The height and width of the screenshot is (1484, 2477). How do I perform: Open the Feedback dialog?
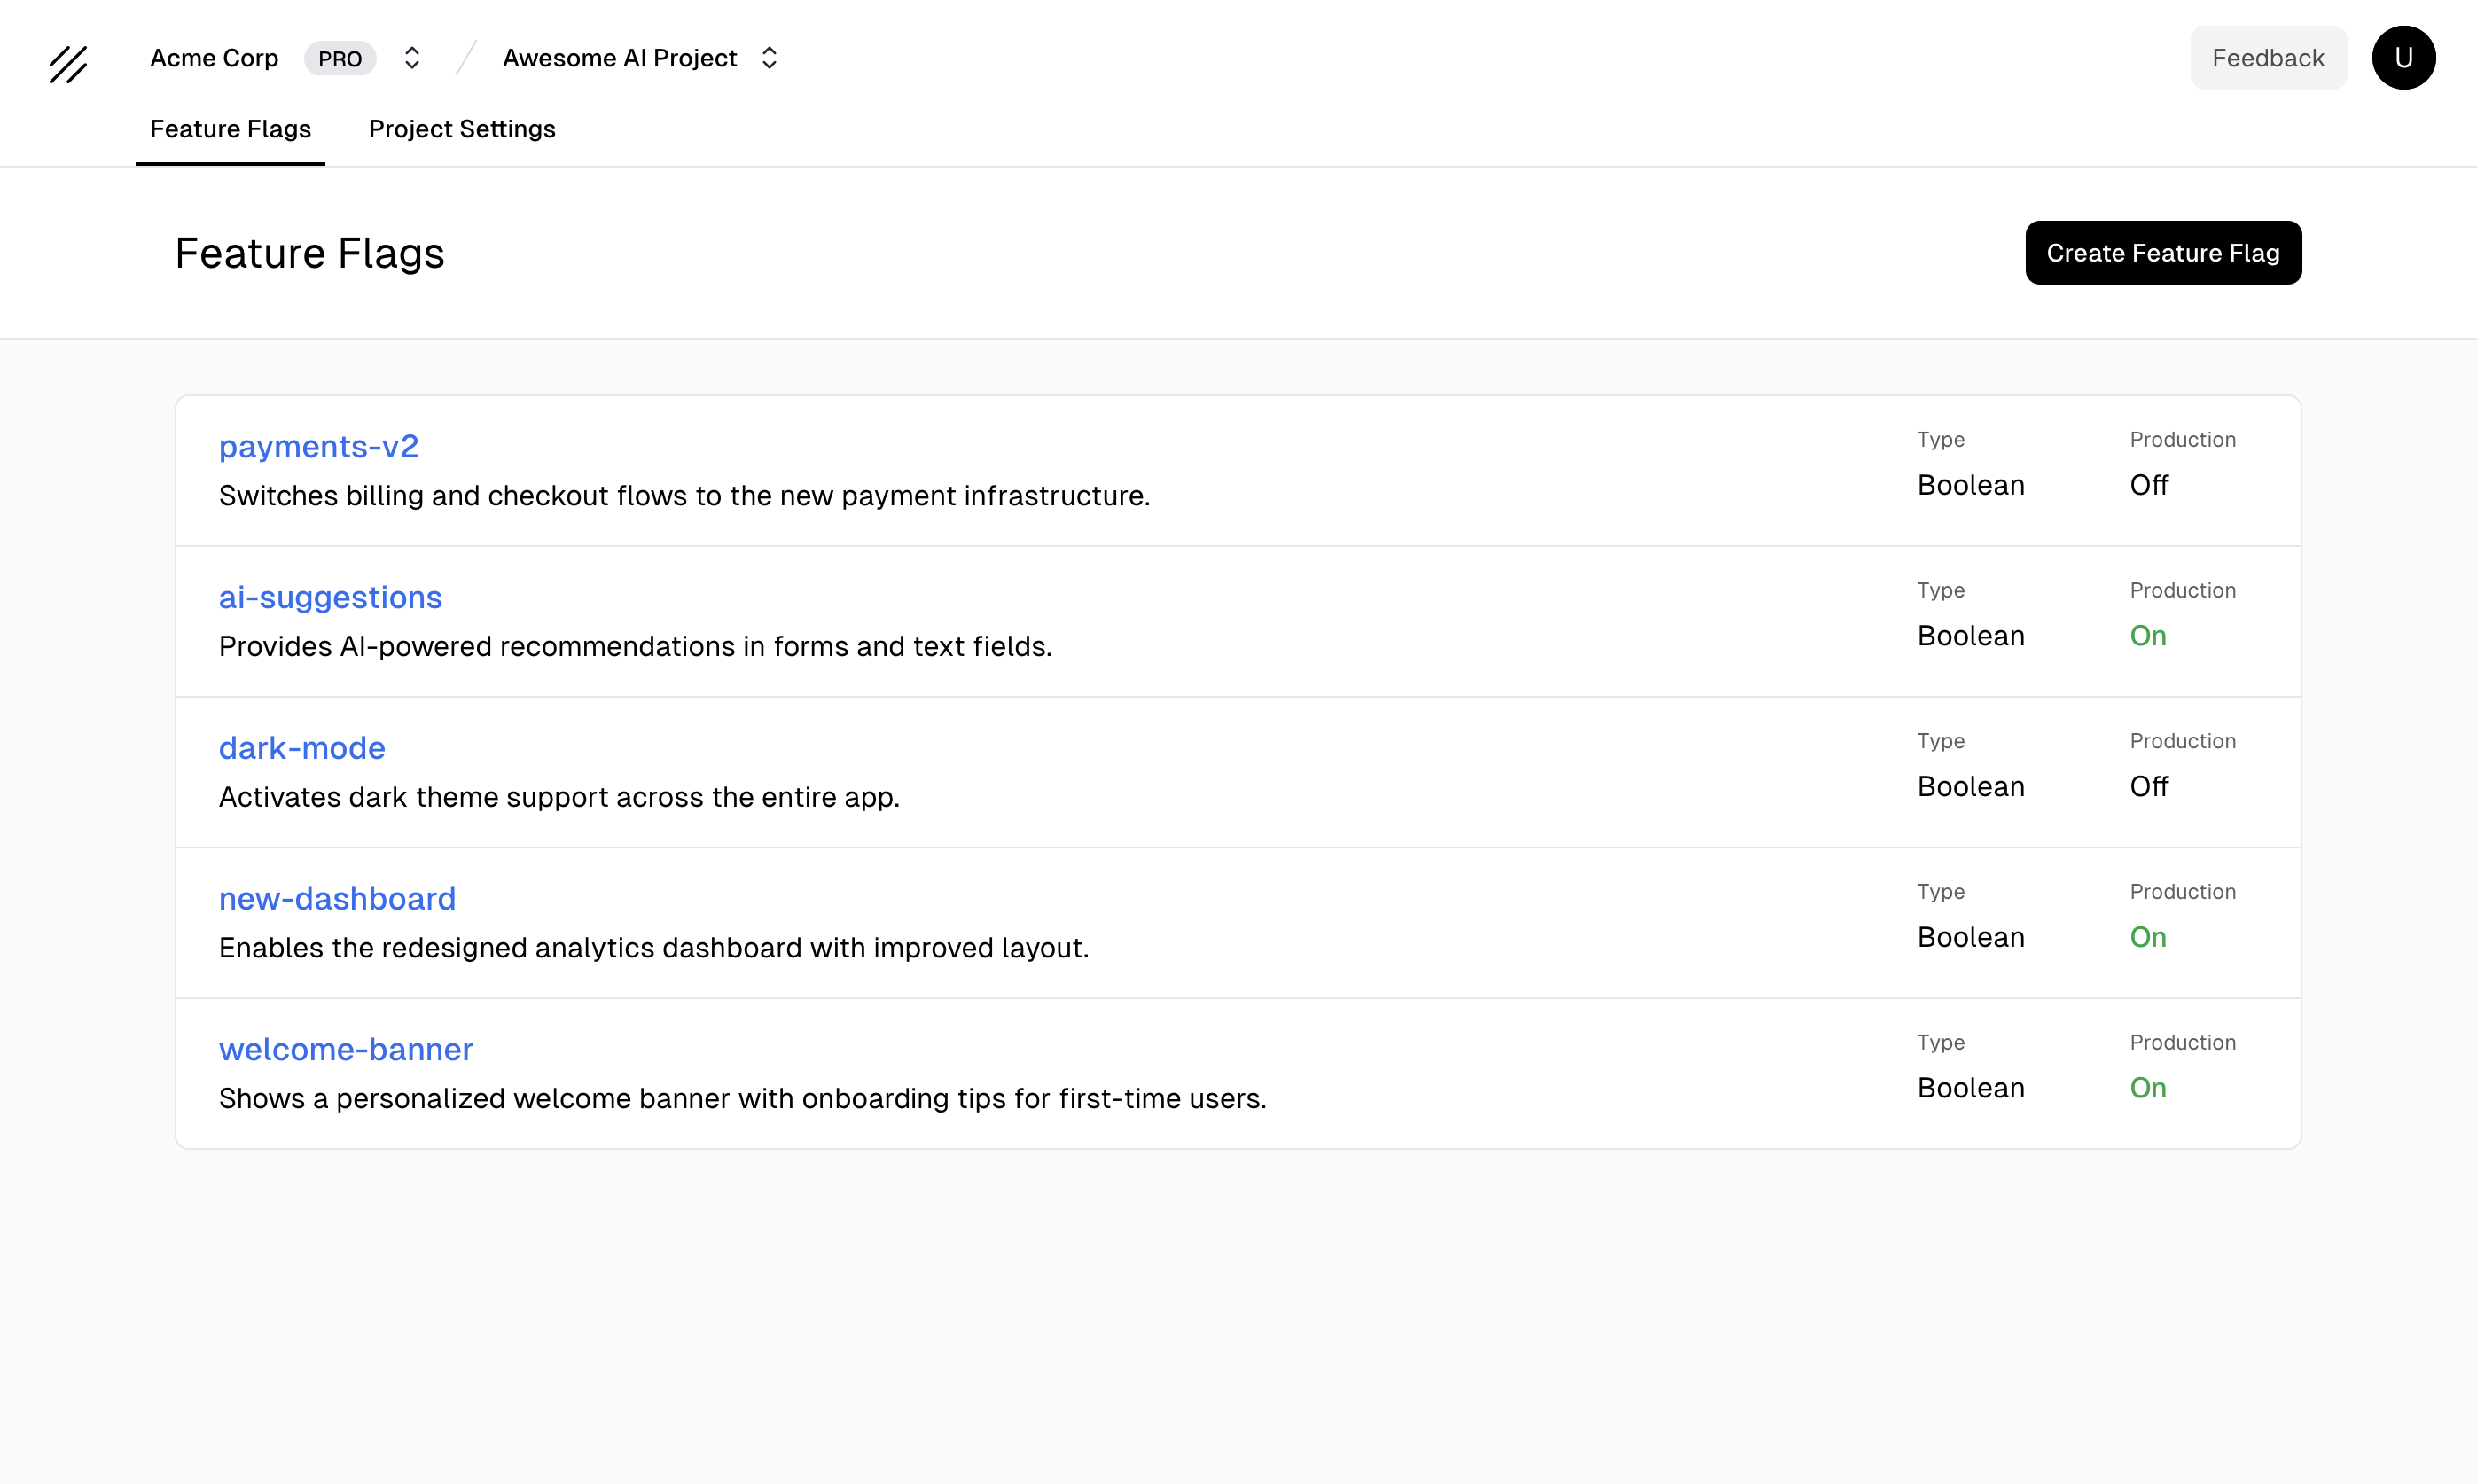coord(2268,57)
